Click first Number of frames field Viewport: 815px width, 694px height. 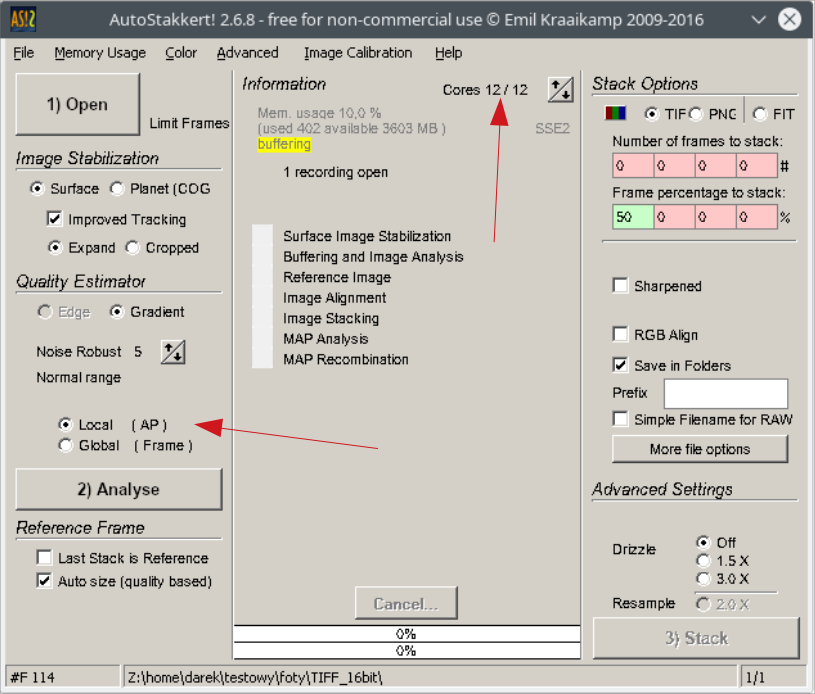(633, 166)
